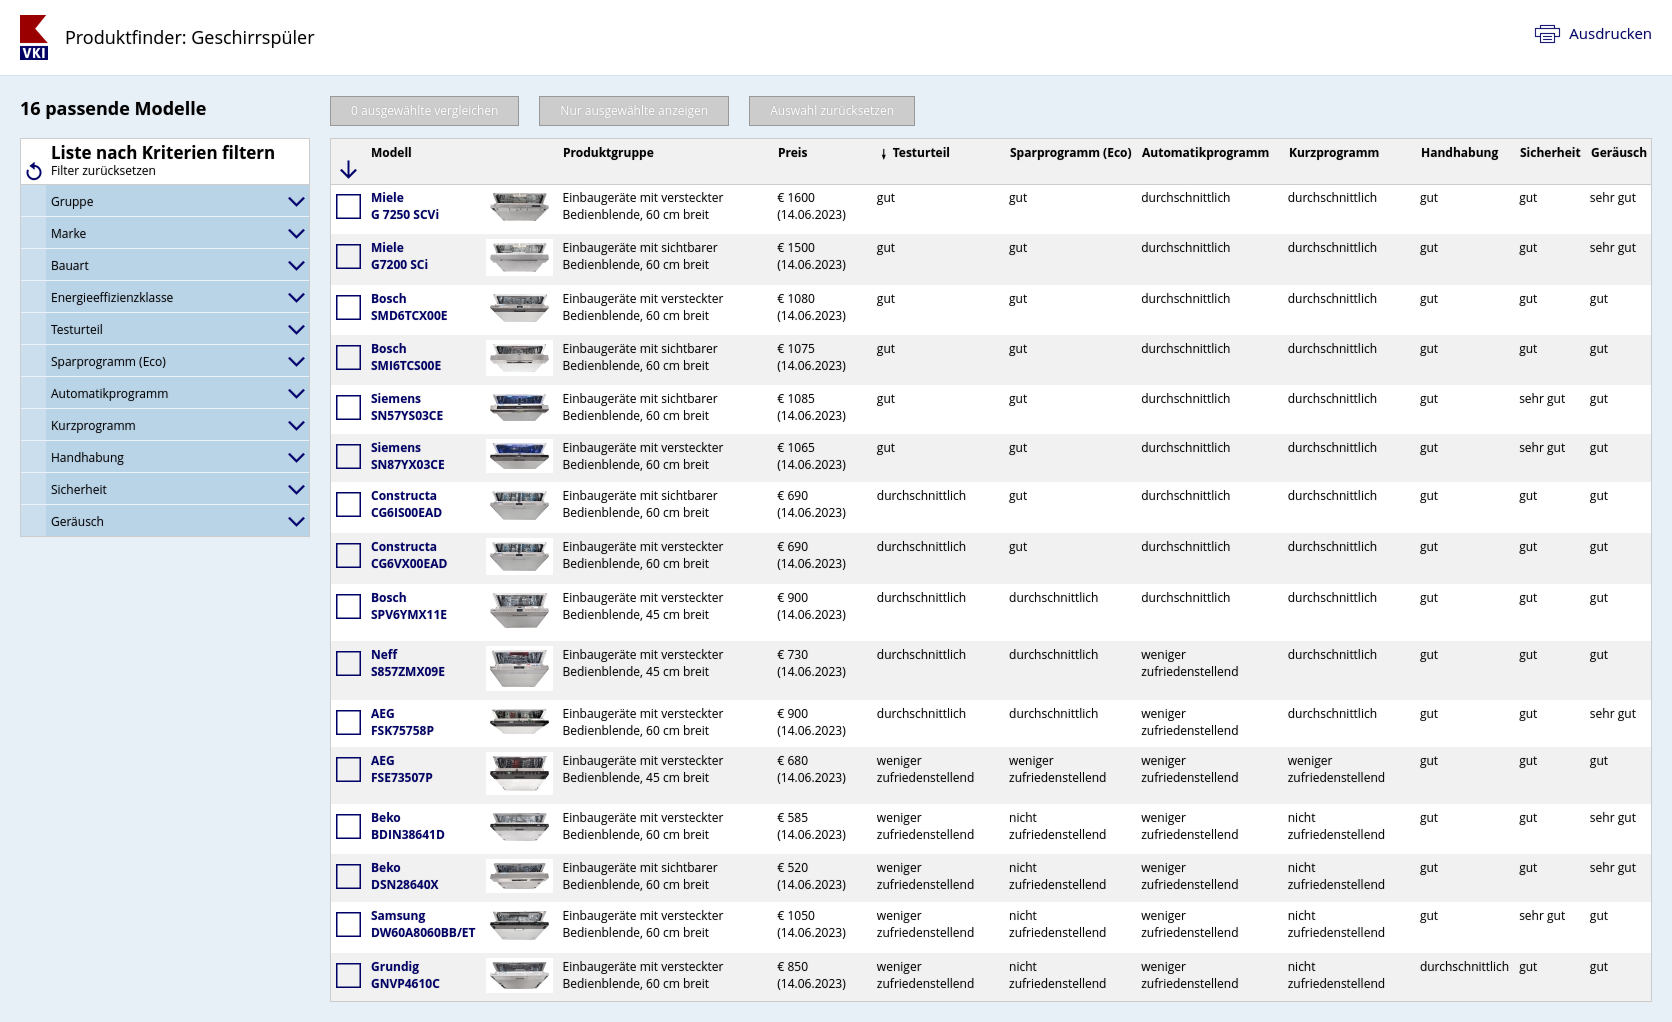Click the Modell column header
The width and height of the screenshot is (1672, 1022).
point(391,153)
